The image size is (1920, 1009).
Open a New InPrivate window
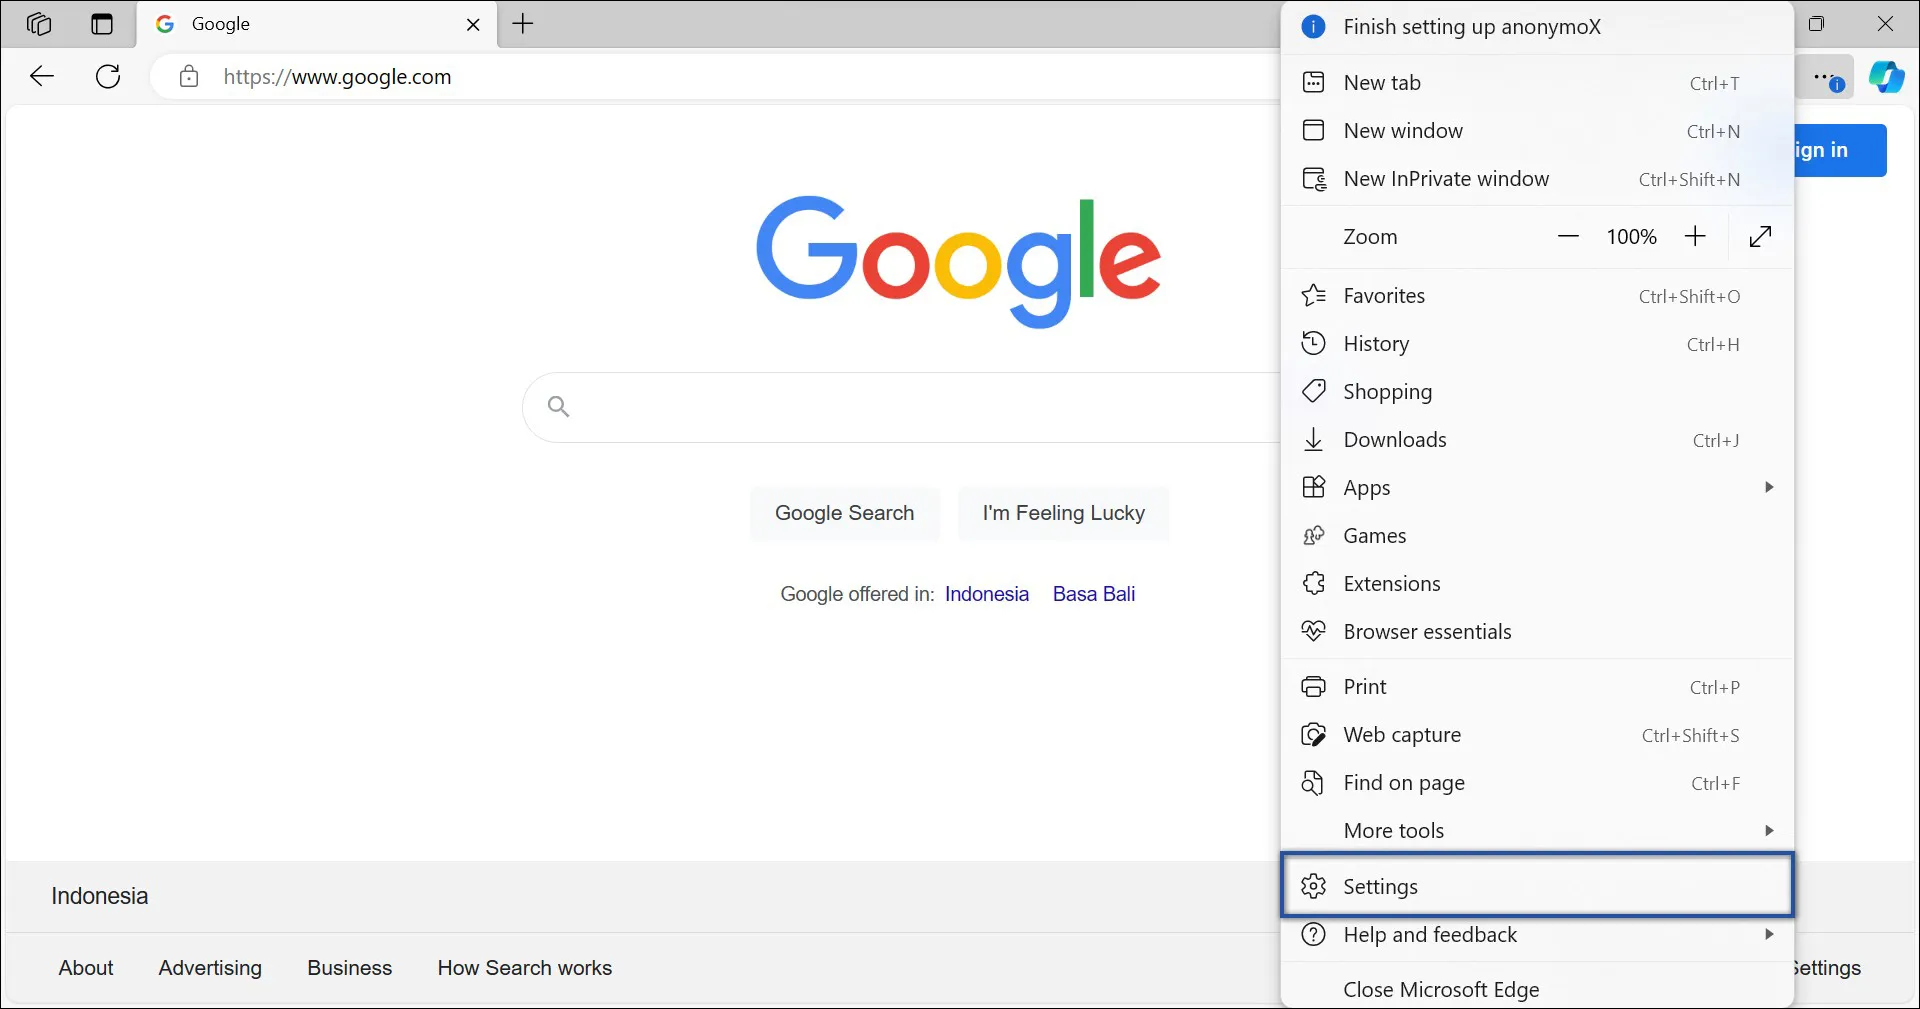1444,179
